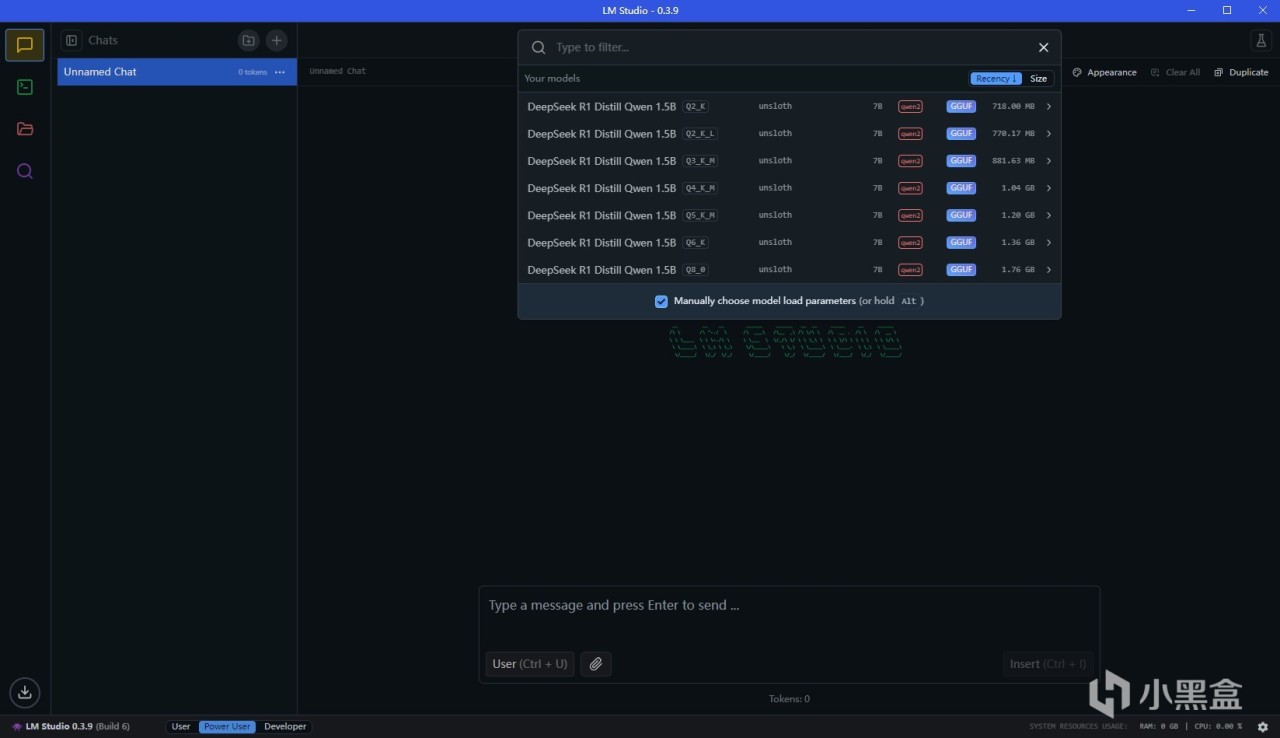The image size is (1280, 738).
Task: Open the My Models folder icon
Action: (25, 129)
